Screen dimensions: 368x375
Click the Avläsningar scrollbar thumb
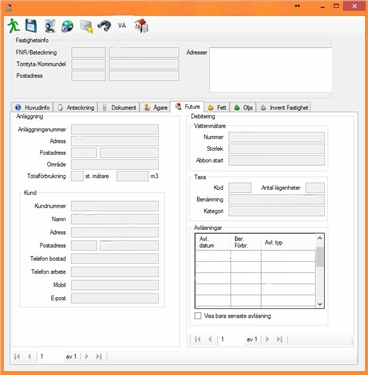(x=320, y=257)
